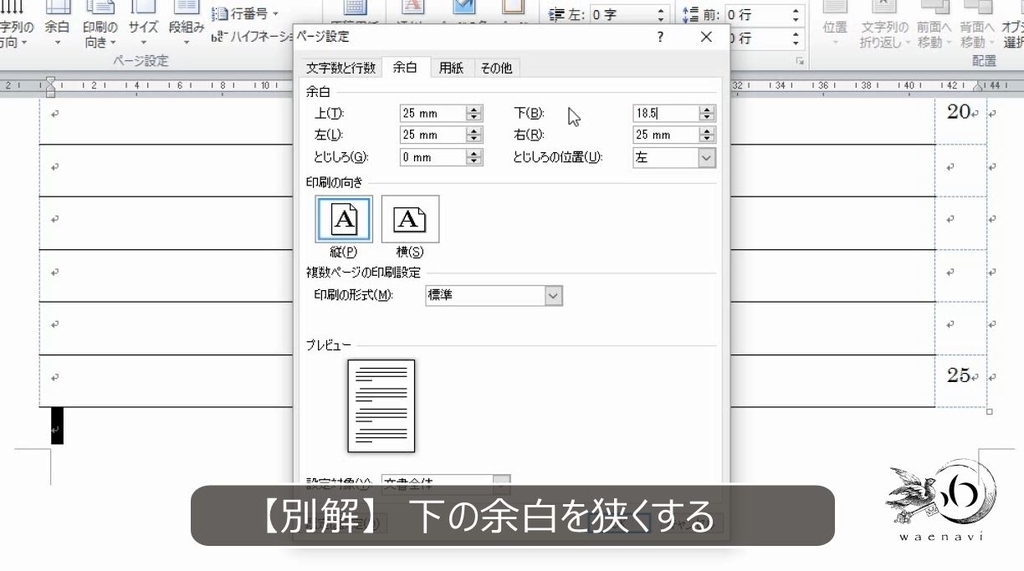Click the left indent marker on ruler

[50, 86]
